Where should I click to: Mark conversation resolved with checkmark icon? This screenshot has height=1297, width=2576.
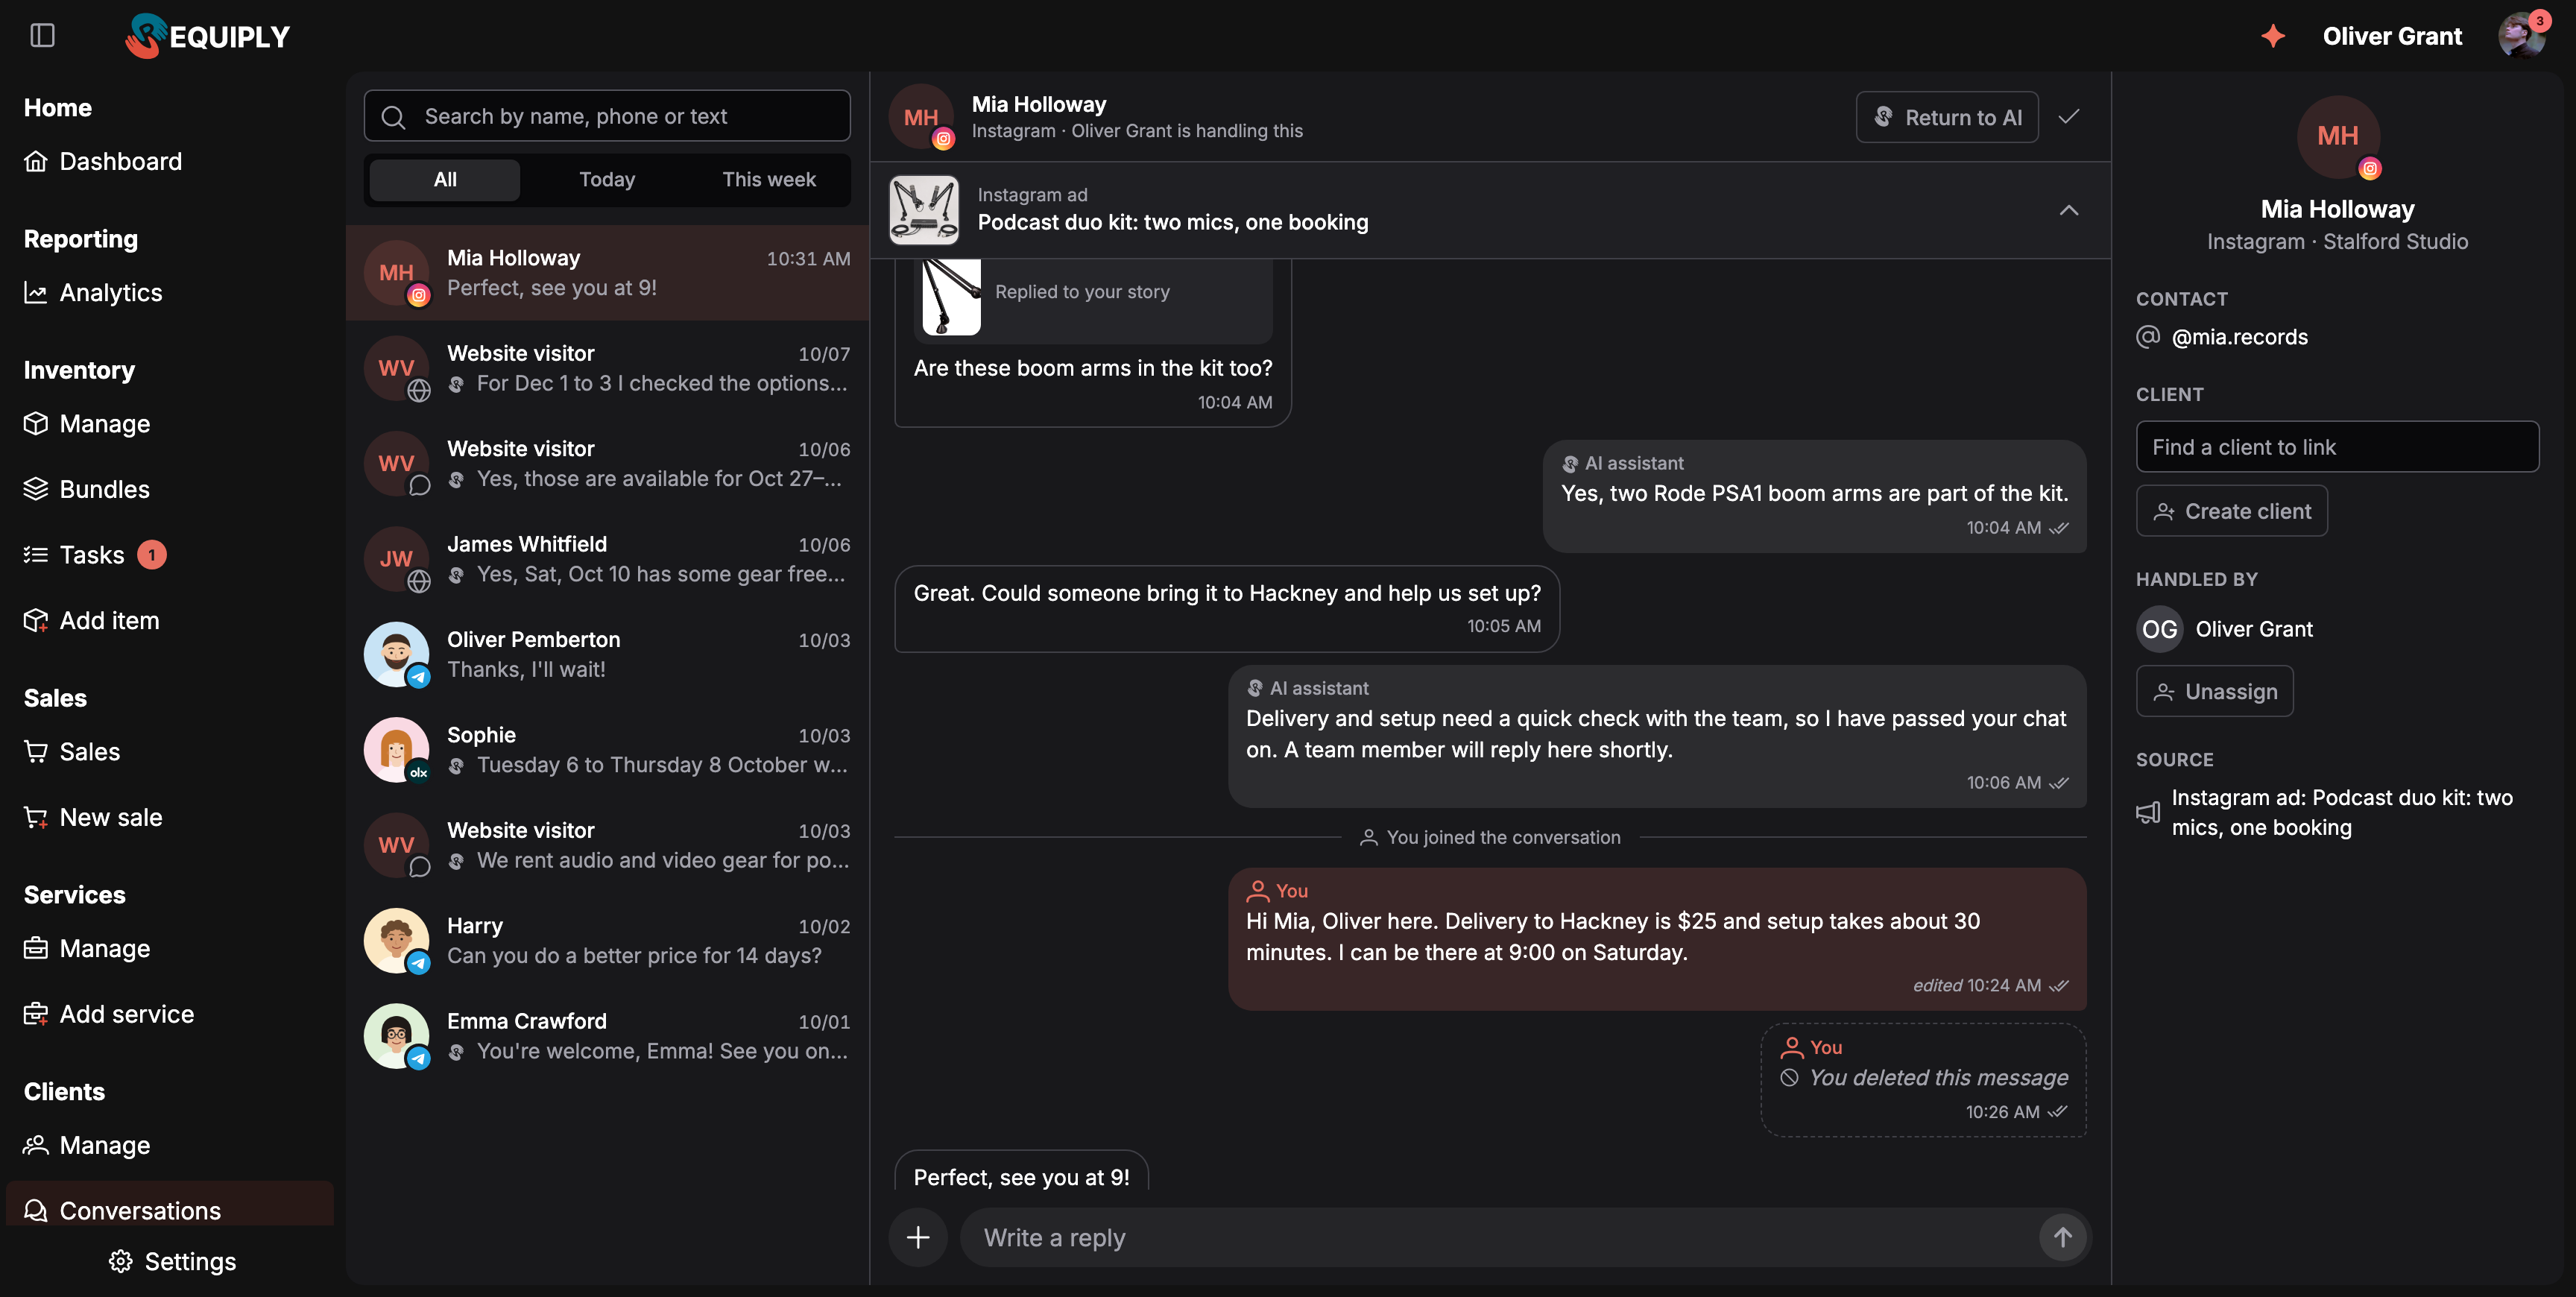2069,117
